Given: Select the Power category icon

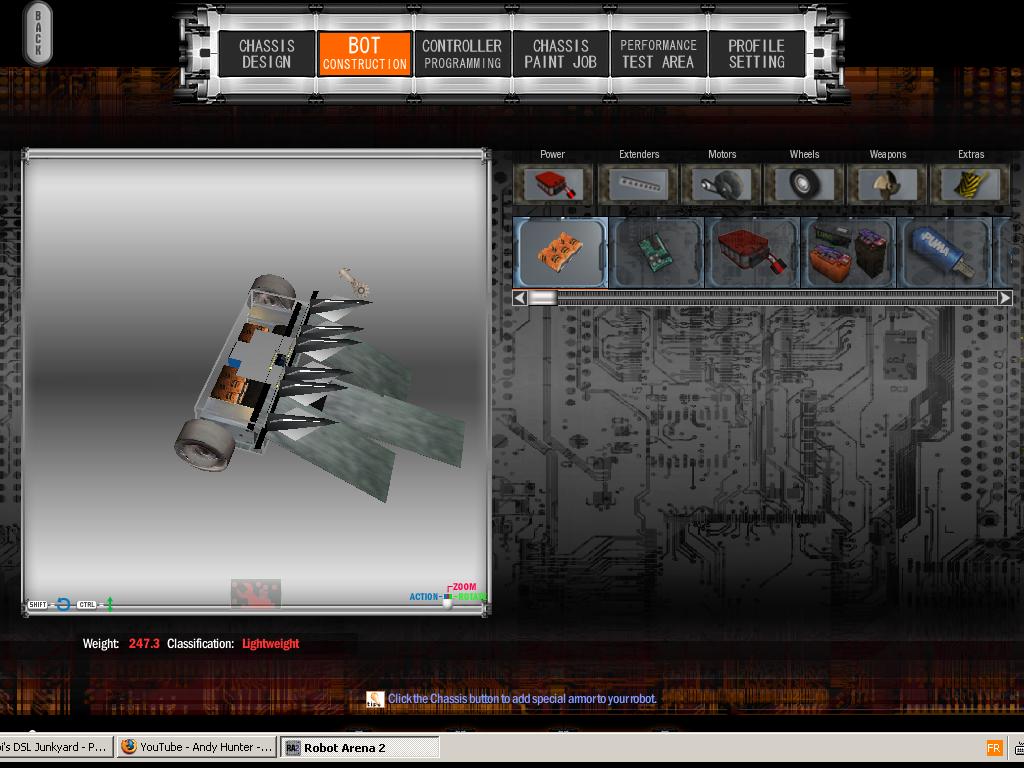Looking at the screenshot, I should [552, 185].
